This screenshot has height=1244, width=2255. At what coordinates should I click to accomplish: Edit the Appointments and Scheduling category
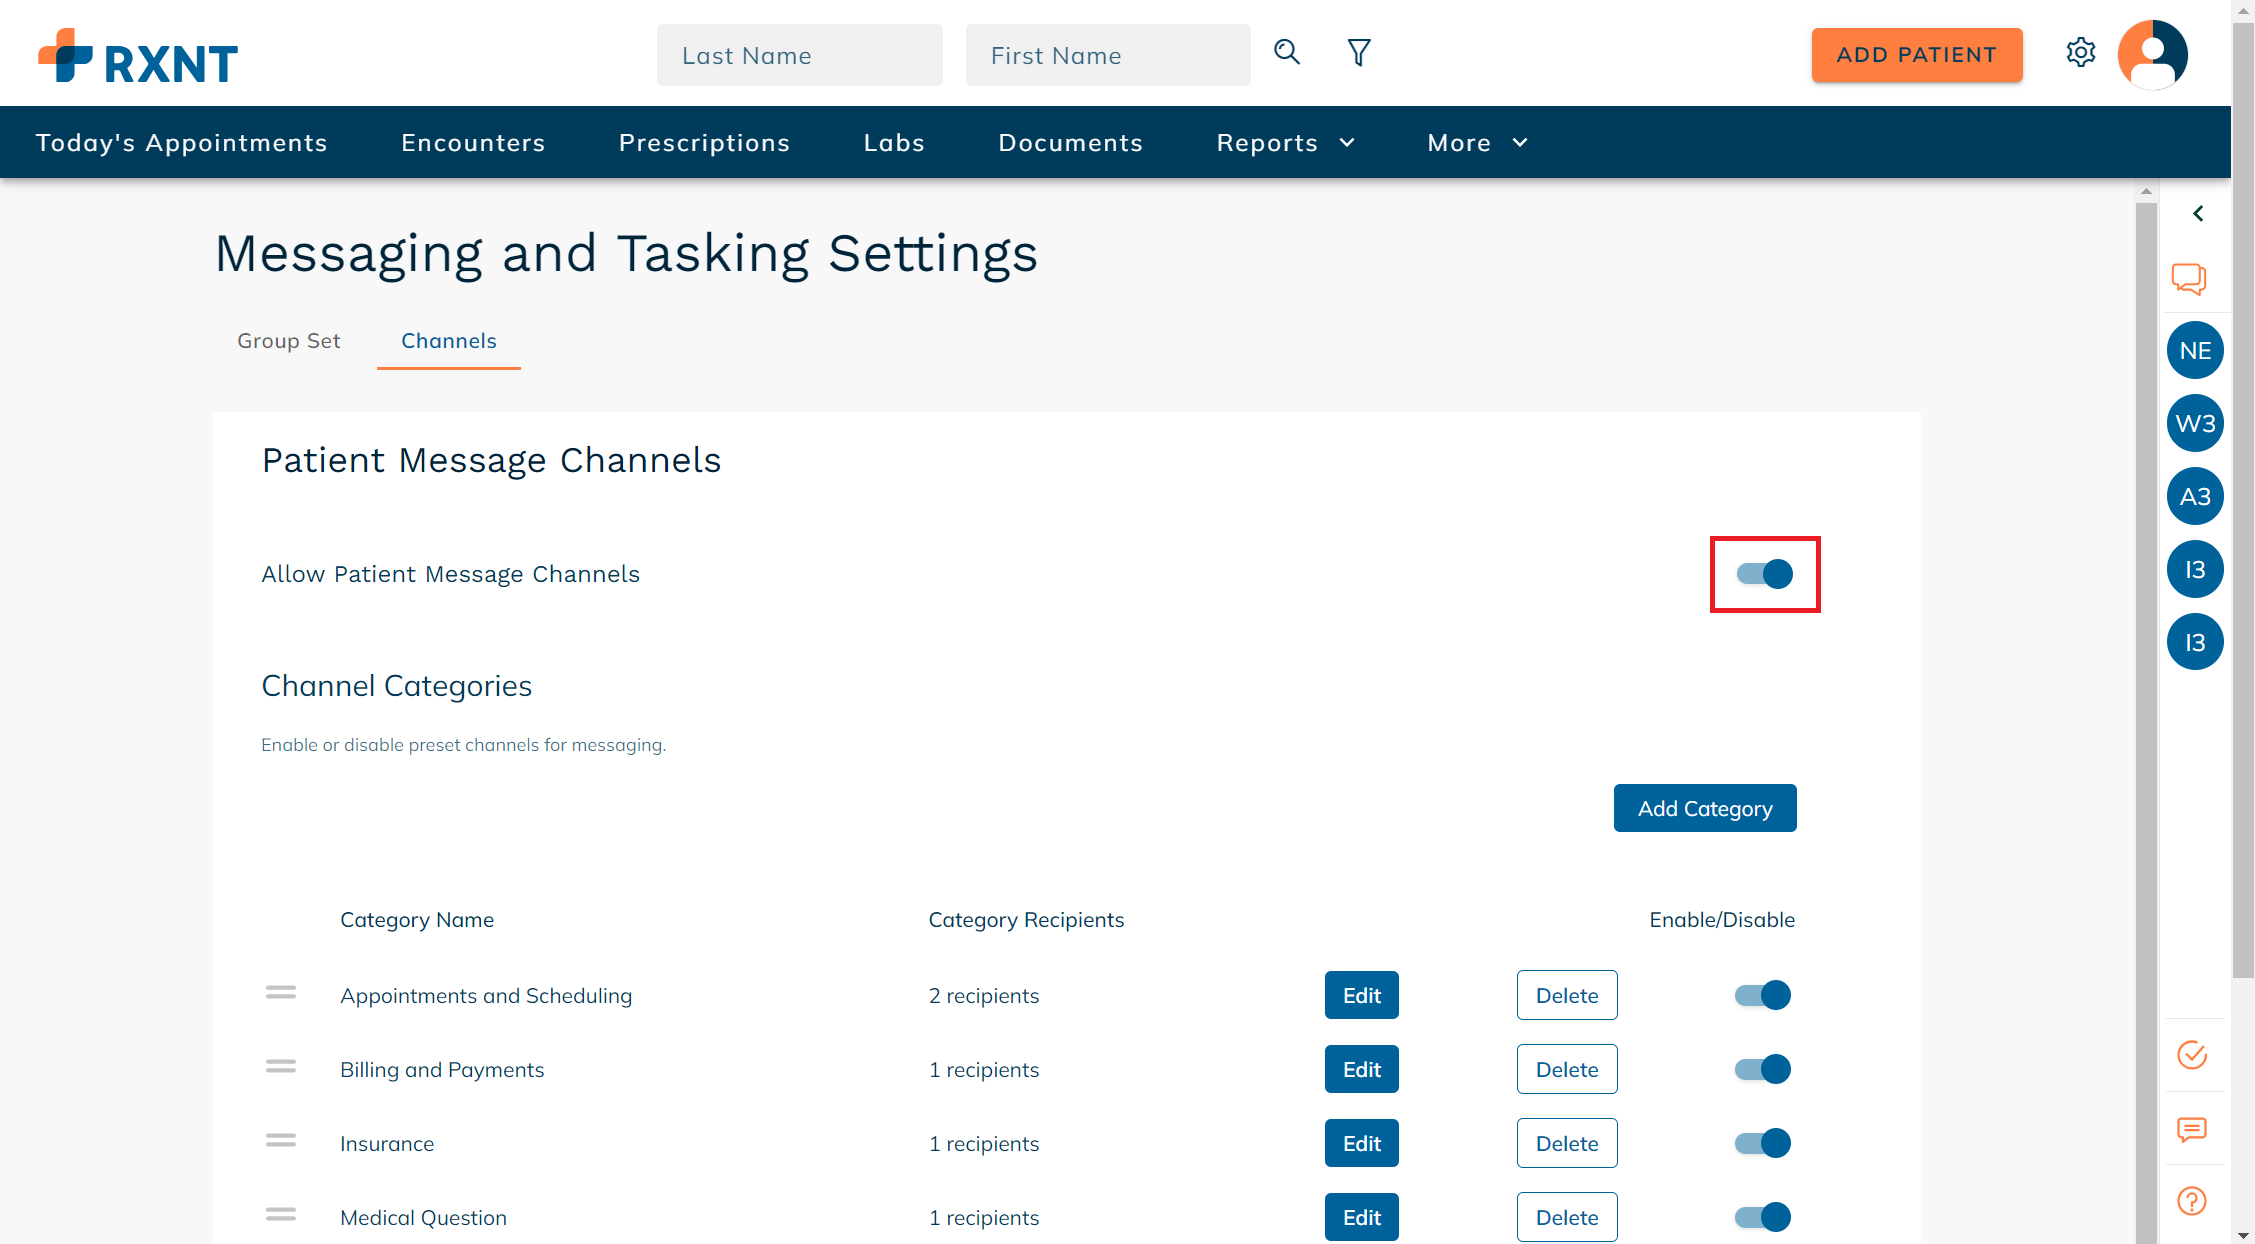[1362, 995]
